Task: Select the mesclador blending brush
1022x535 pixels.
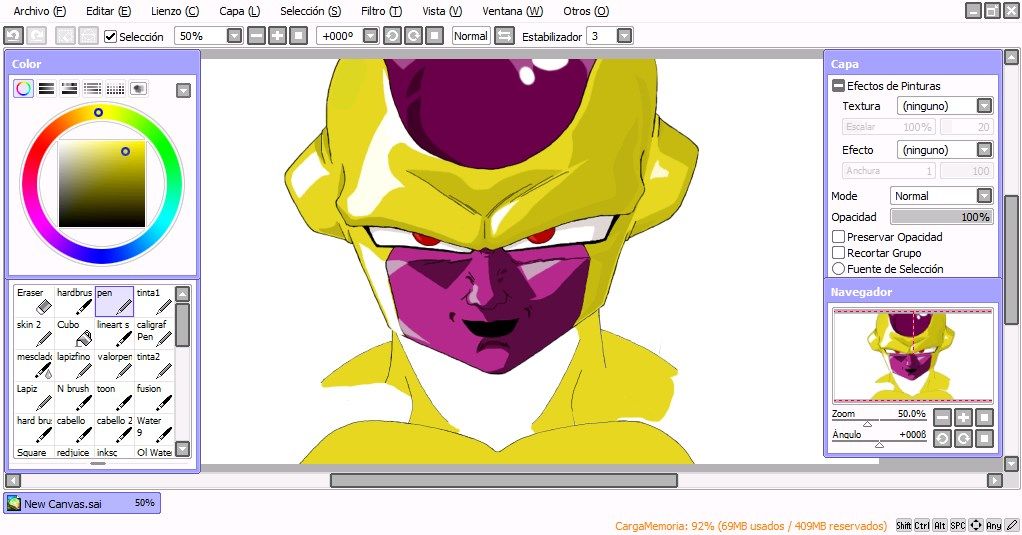Action: 35,365
